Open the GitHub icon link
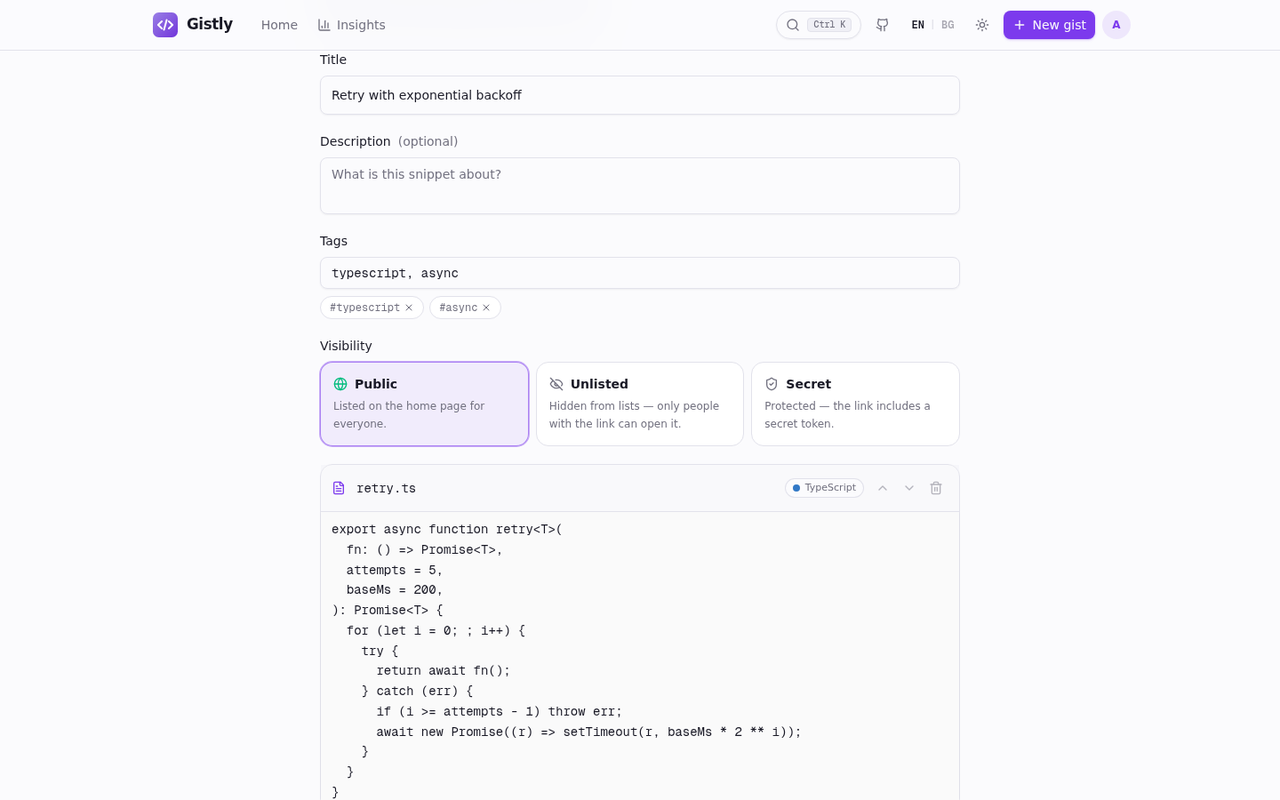Screen dimensions: 1280x800 tap(882, 25)
